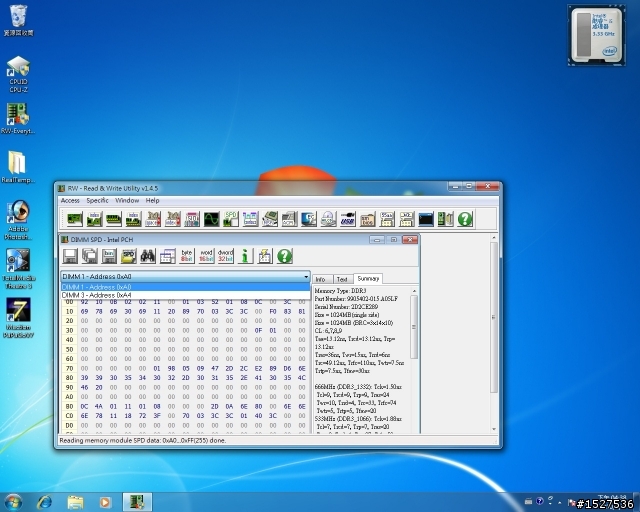Open the SMBIOS tool icon

[x=367, y=219]
